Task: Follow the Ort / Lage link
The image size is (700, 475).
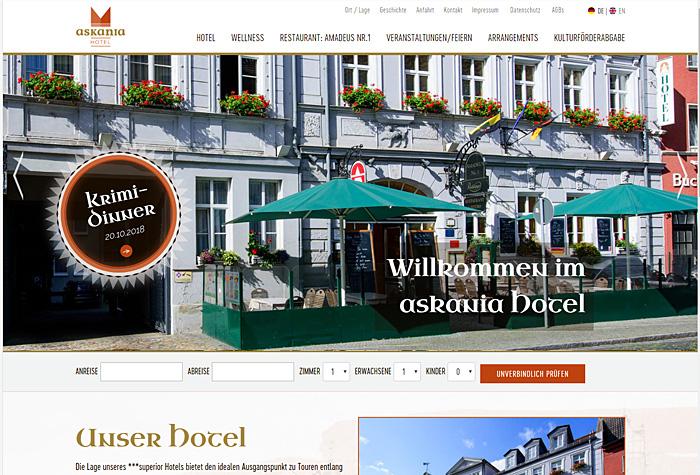Action: (x=357, y=10)
